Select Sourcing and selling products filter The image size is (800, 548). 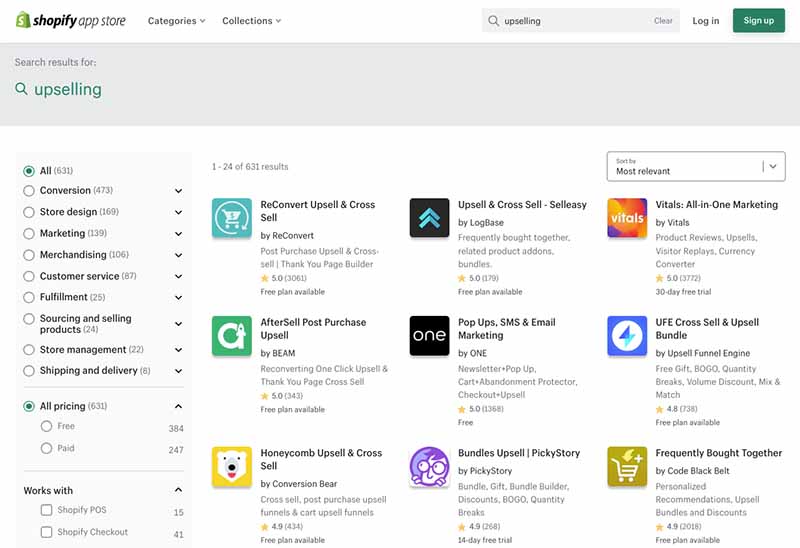[29, 319]
